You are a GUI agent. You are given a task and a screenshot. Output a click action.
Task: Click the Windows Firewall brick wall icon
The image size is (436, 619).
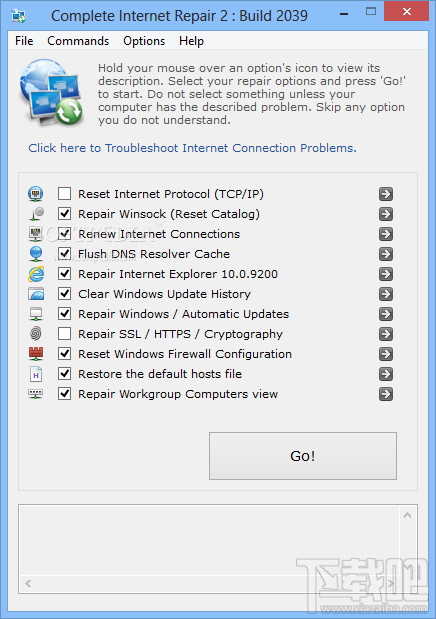point(36,354)
